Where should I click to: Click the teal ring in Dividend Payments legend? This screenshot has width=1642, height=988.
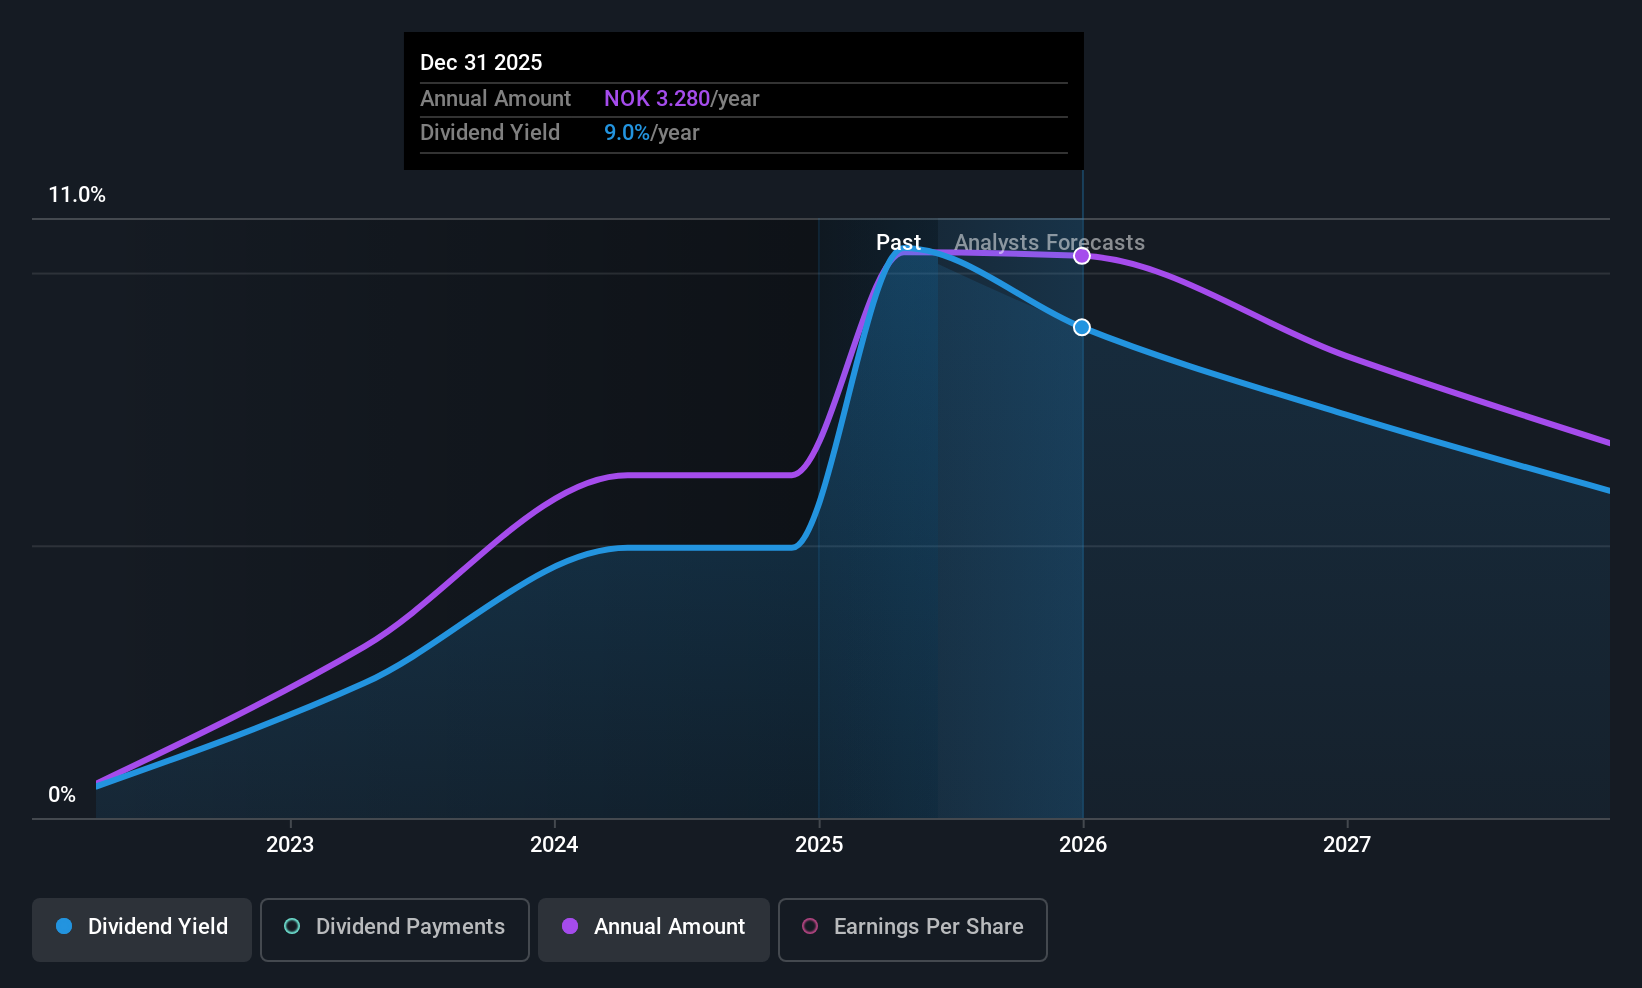tap(292, 926)
